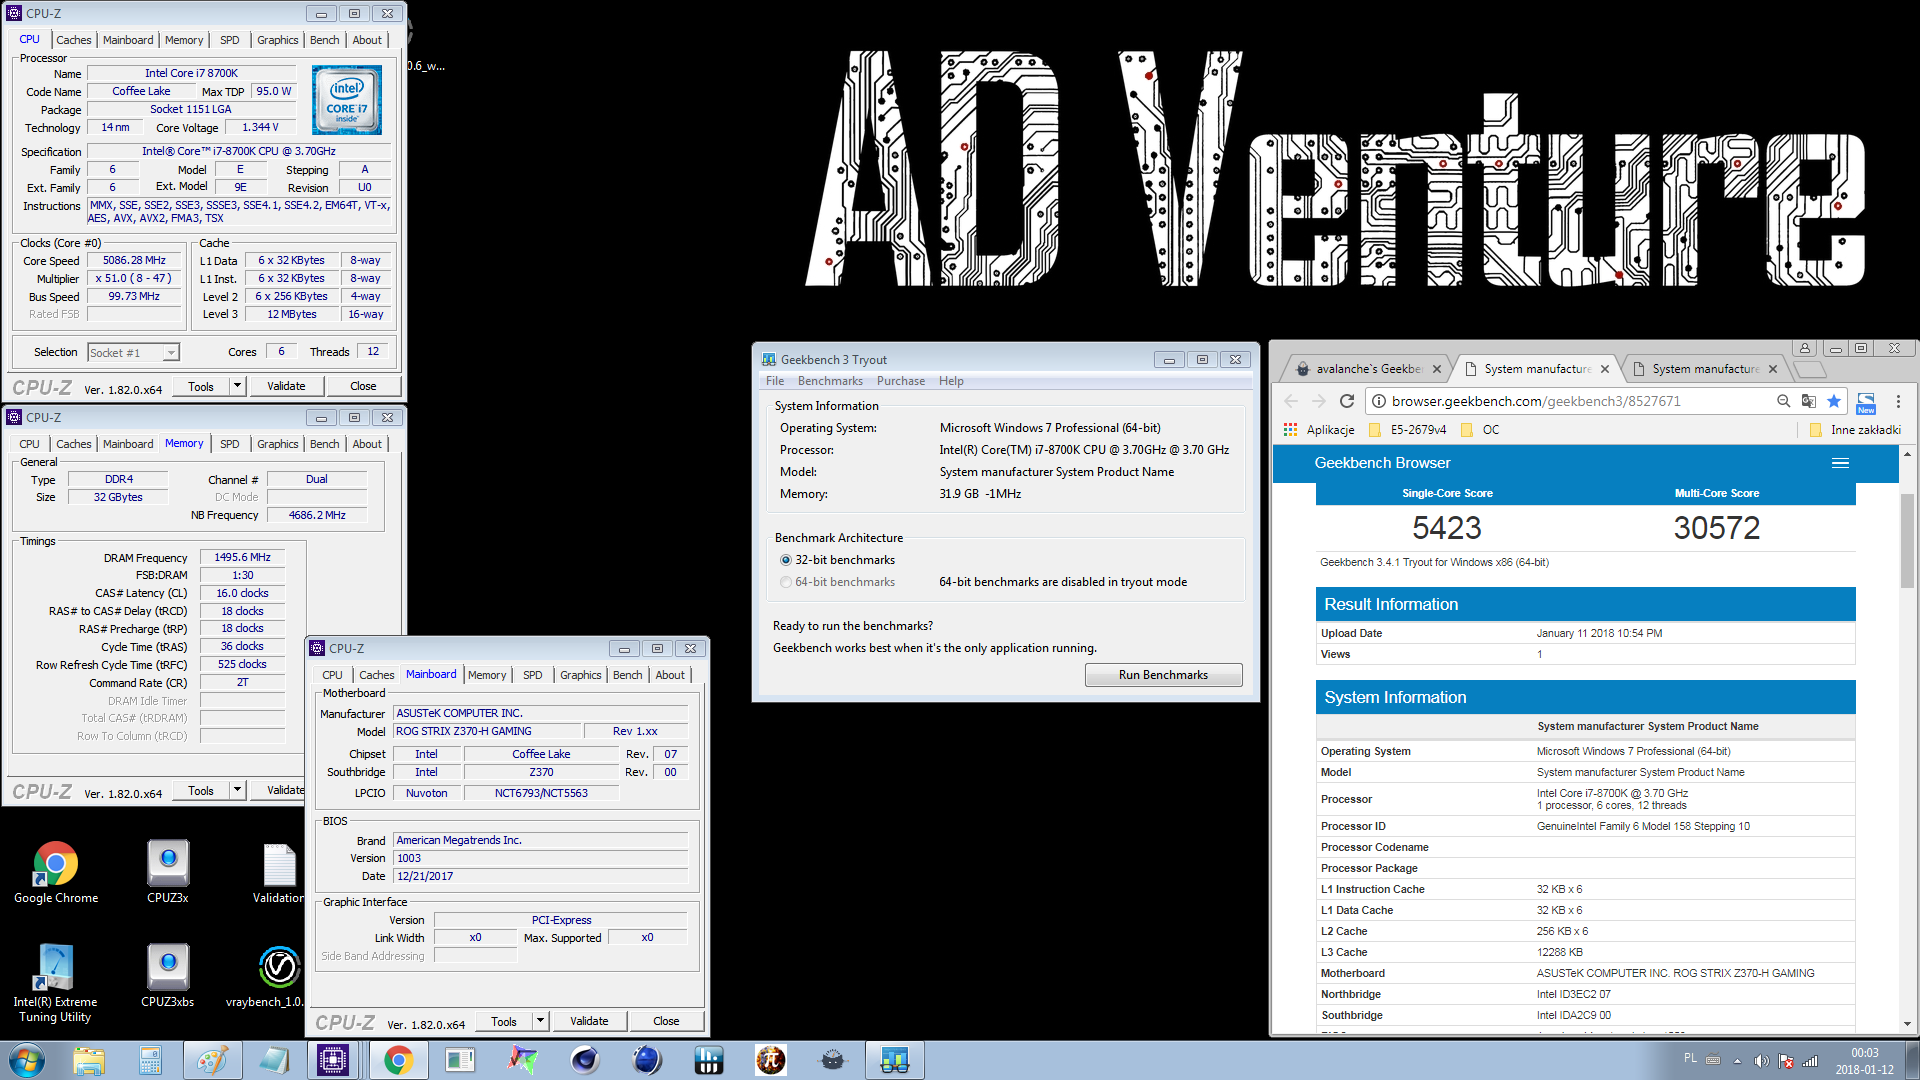Open SPD tab in Memory CPU-Z window

click(229, 444)
